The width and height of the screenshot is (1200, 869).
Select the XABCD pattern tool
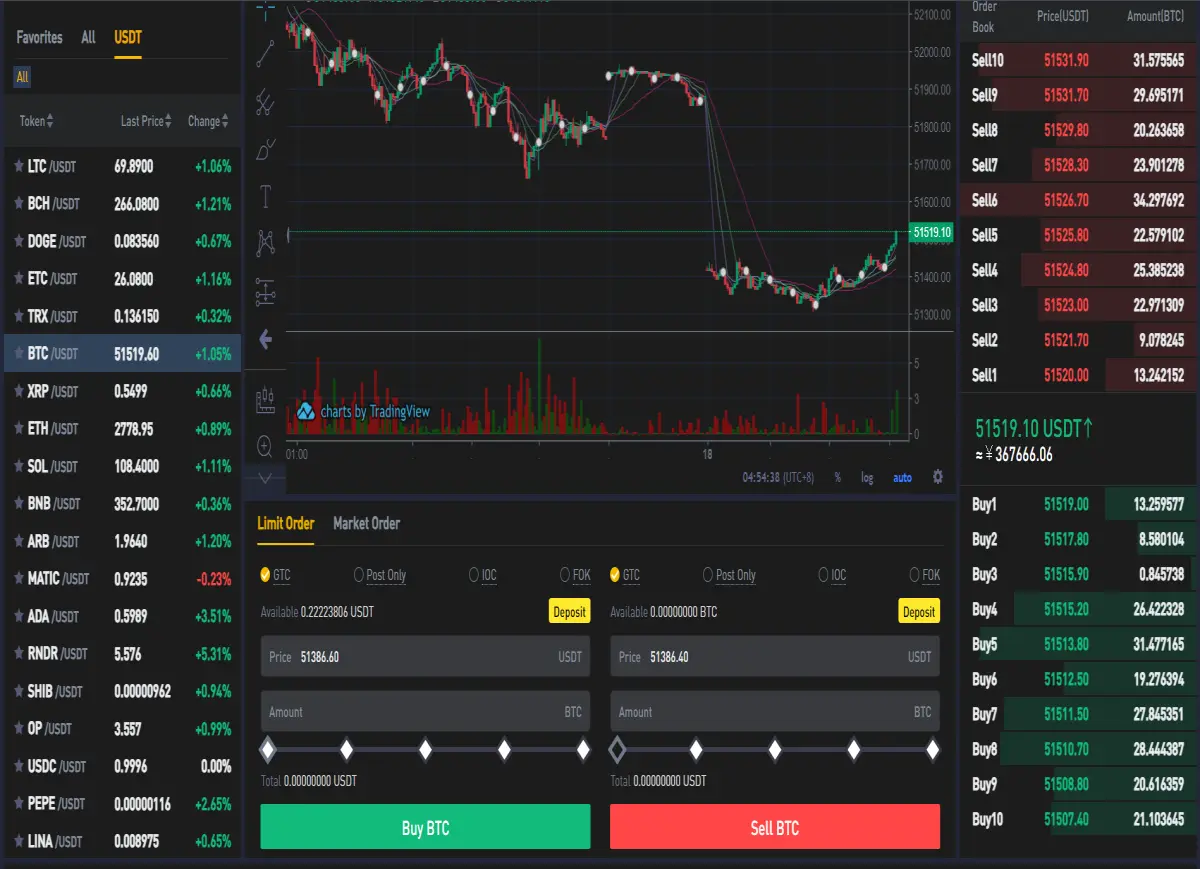point(265,243)
